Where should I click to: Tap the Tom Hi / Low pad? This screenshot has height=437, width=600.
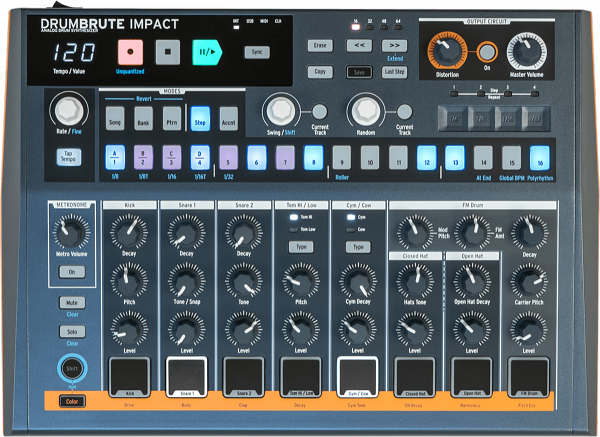coord(300,377)
